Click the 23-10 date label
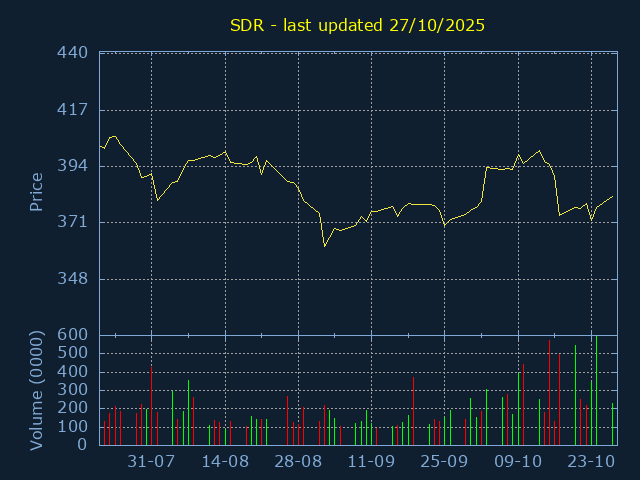The image size is (640, 480). click(591, 462)
